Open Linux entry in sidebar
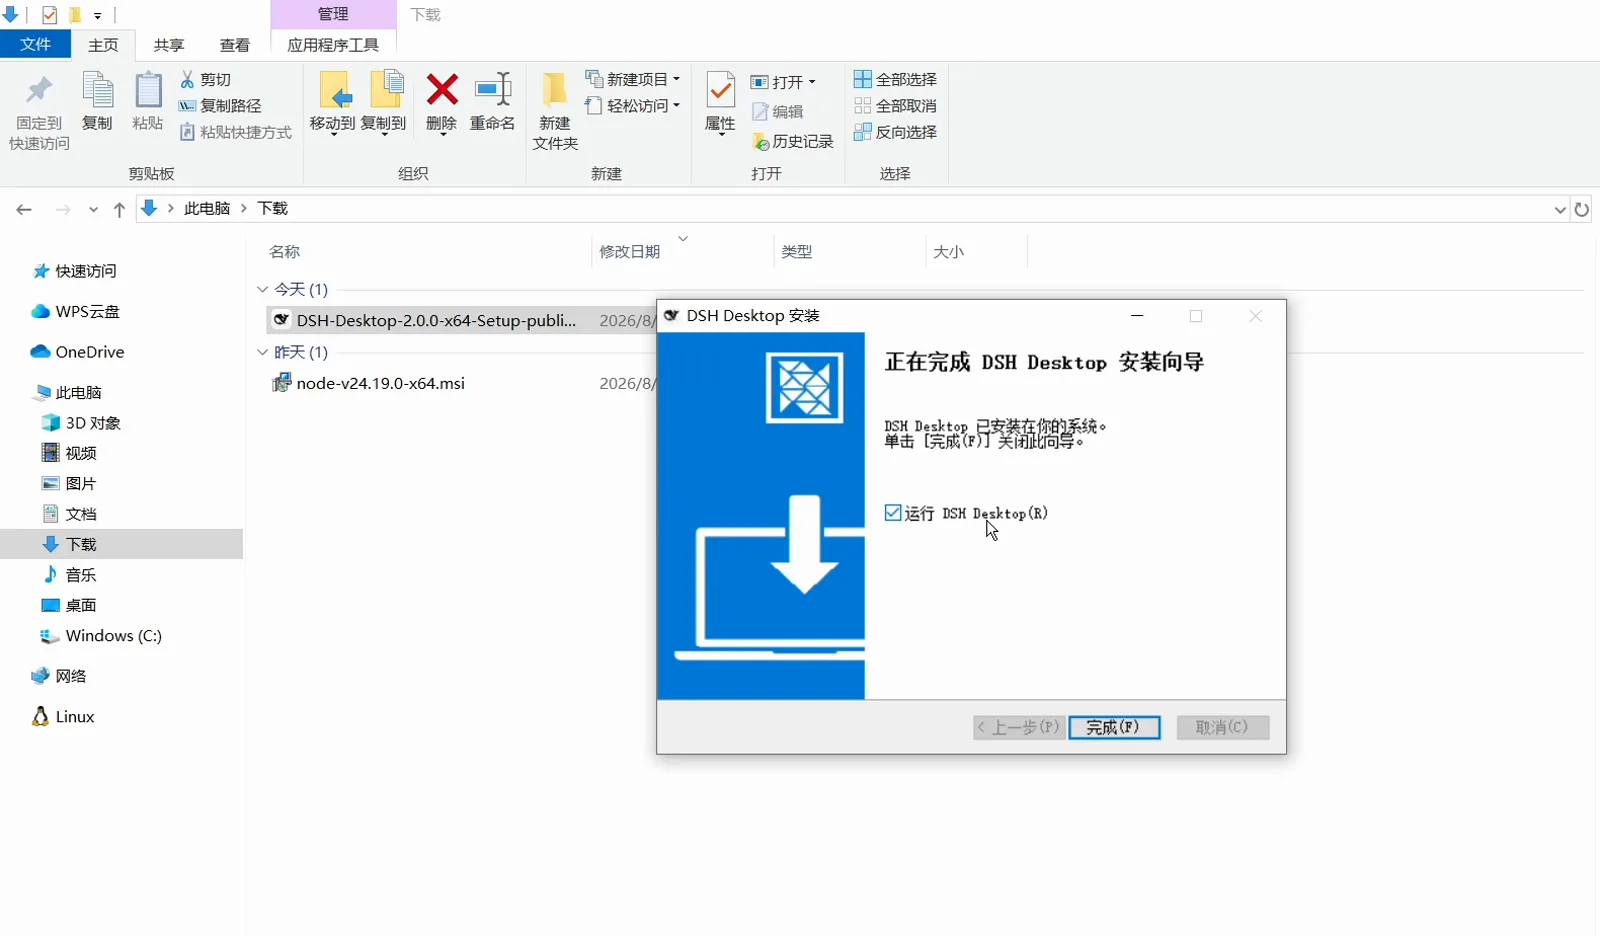Screen dimensions: 1600x936 pos(62,717)
